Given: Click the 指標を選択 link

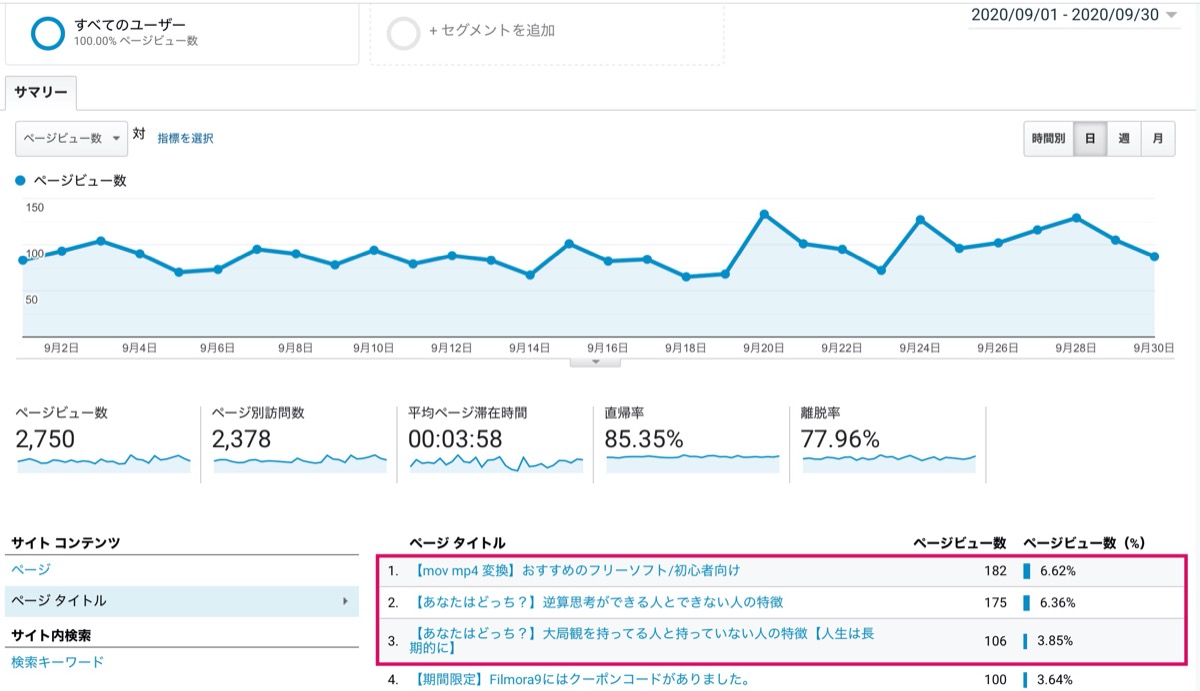Looking at the screenshot, I should 185,139.
